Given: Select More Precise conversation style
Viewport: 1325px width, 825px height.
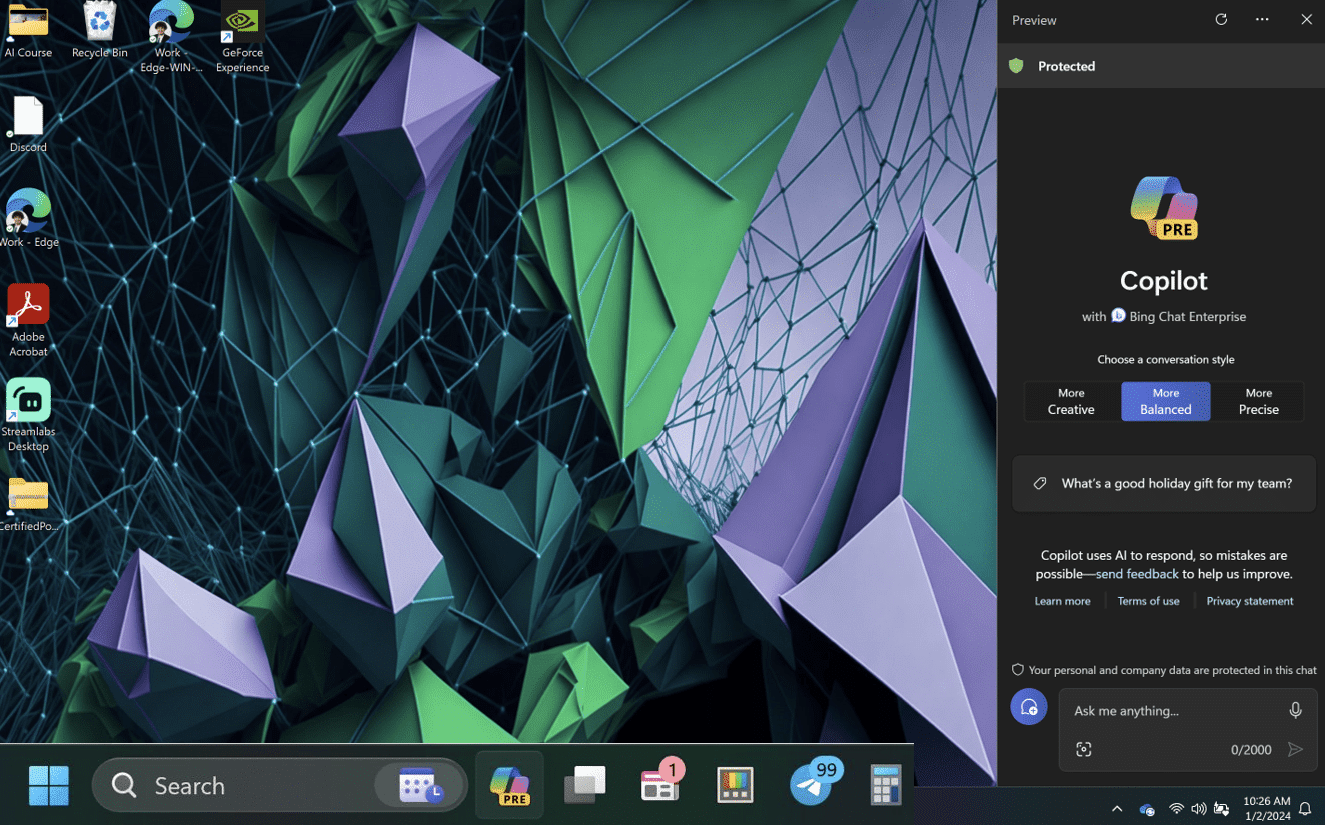Looking at the screenshot, I should pos(1258,401).
